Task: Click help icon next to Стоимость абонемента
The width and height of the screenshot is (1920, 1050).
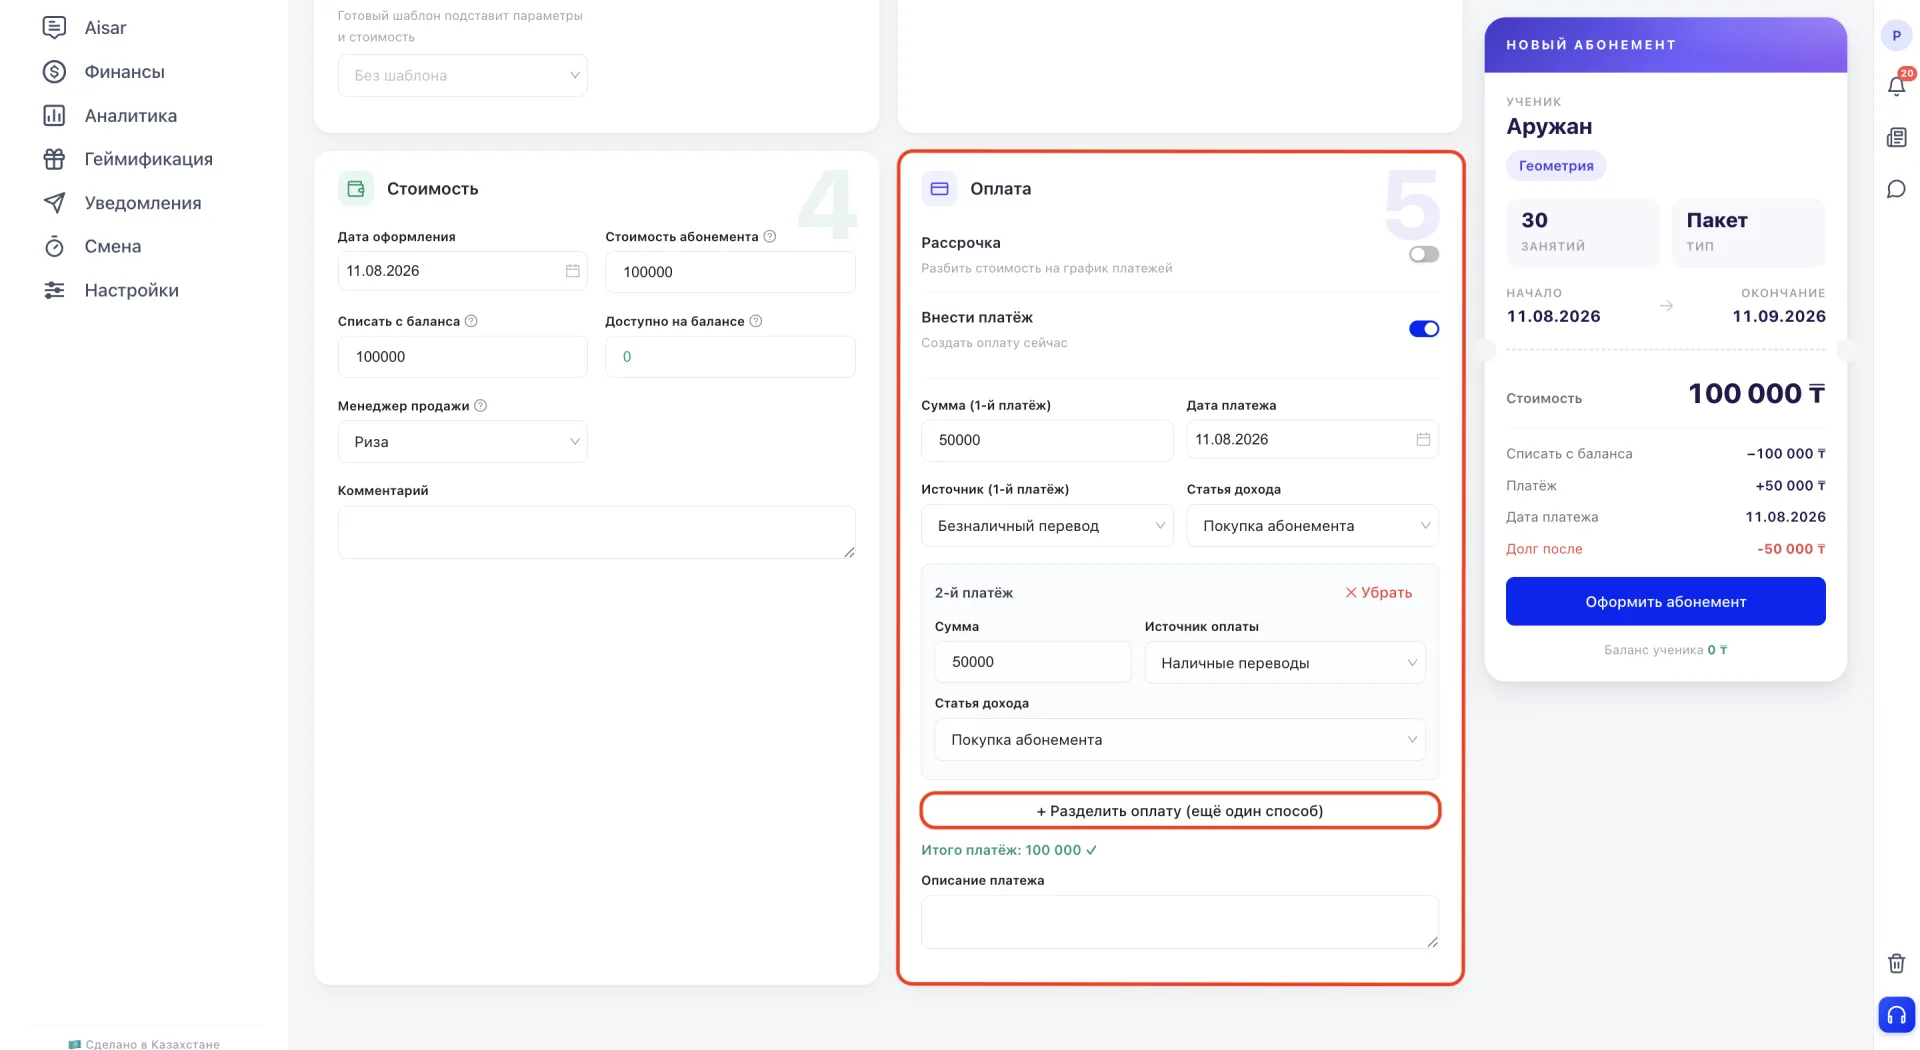Action: click(770, 237)
